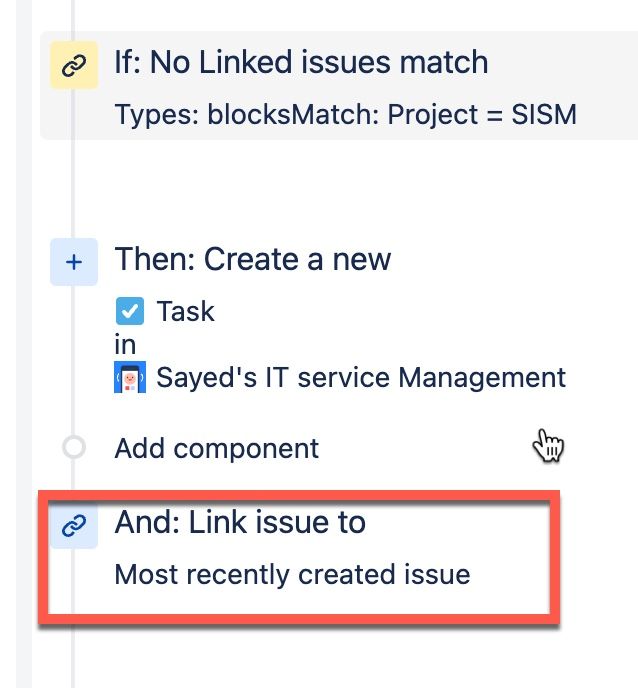This screenshot has width=638, height=688.
Task: Open the And: Link issue to action
Action: click(240, 522)
